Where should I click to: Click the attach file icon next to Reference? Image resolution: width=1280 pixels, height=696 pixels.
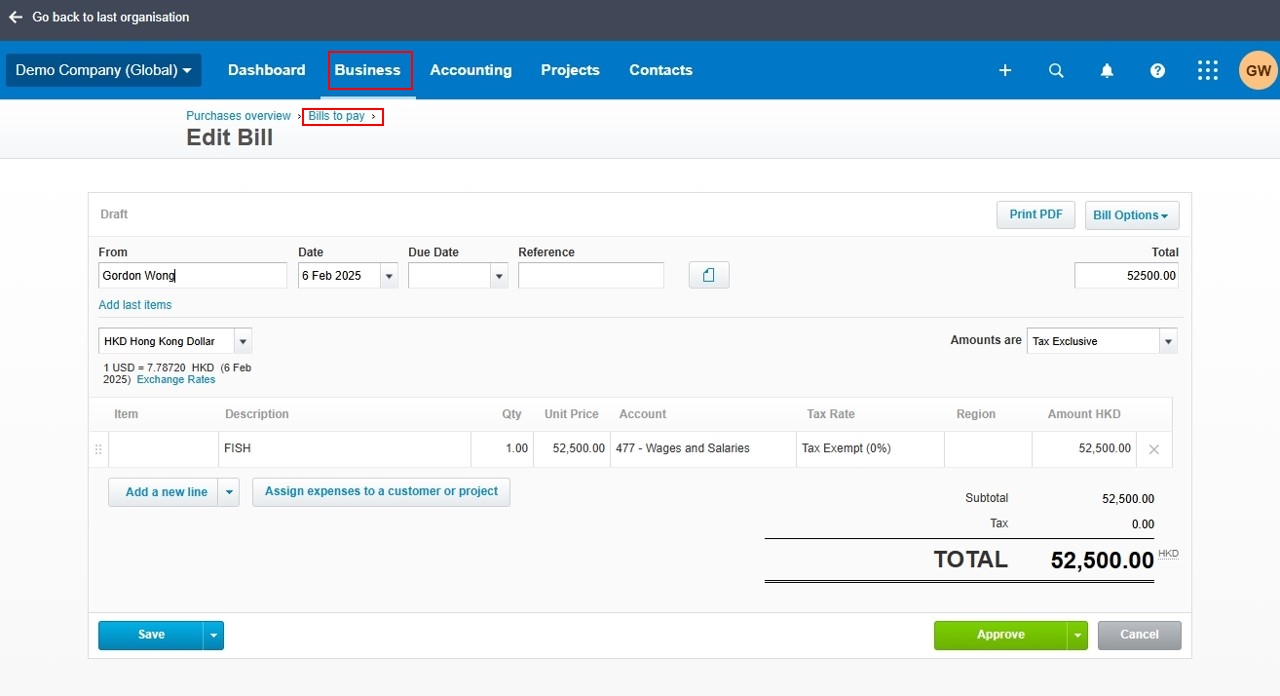point(709,275)
